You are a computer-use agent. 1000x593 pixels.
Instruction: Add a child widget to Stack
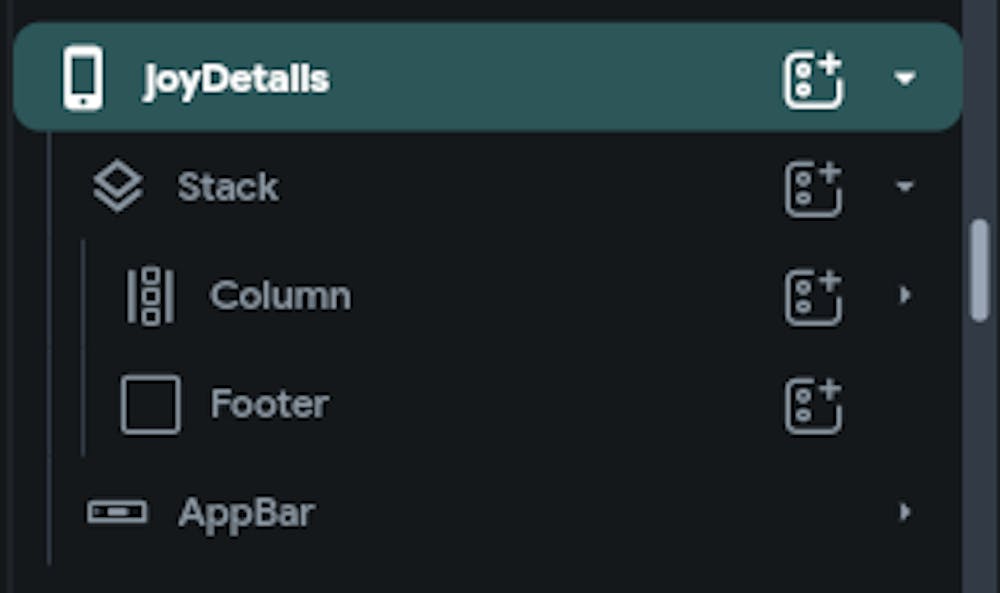(813, 188)
